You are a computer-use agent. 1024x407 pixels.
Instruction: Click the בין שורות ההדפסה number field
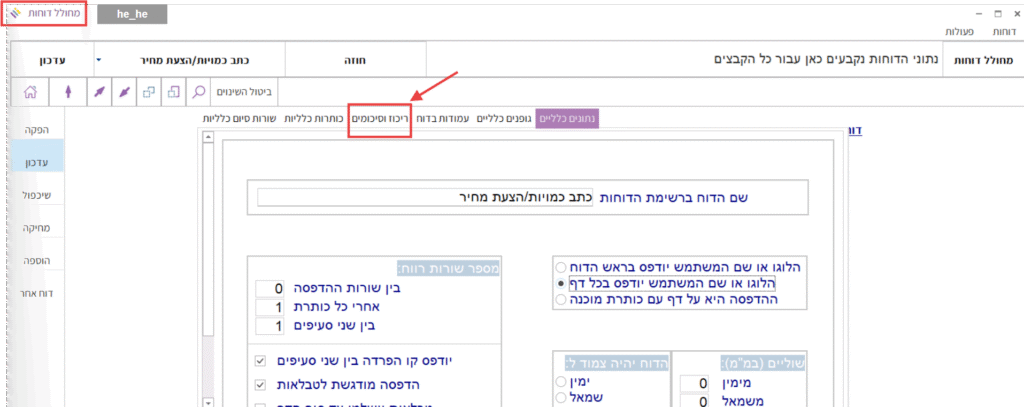269,289
